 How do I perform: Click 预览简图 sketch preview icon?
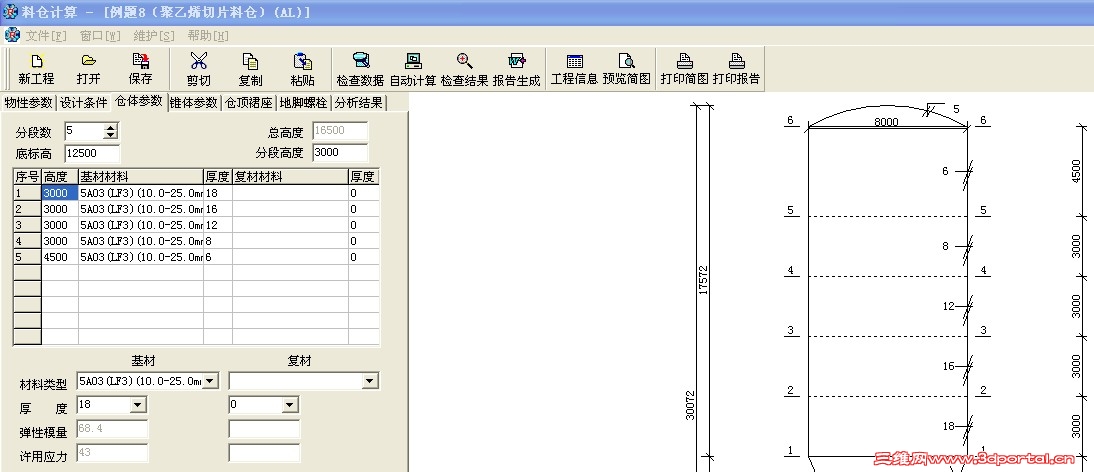(627, 68)
